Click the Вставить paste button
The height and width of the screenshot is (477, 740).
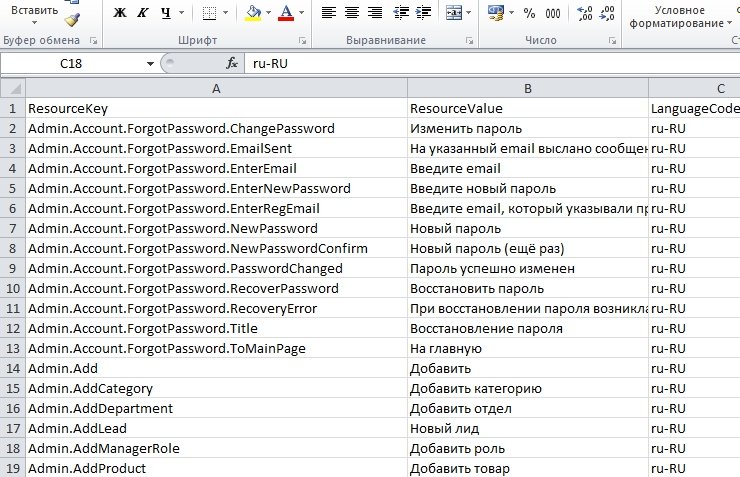34,9
